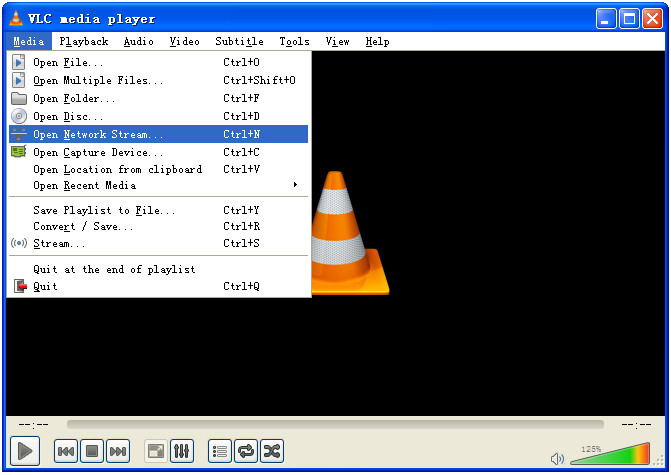671x475 pixels.
Task: Select Open Capture Device... entry
Action: [x=158, y=152]
